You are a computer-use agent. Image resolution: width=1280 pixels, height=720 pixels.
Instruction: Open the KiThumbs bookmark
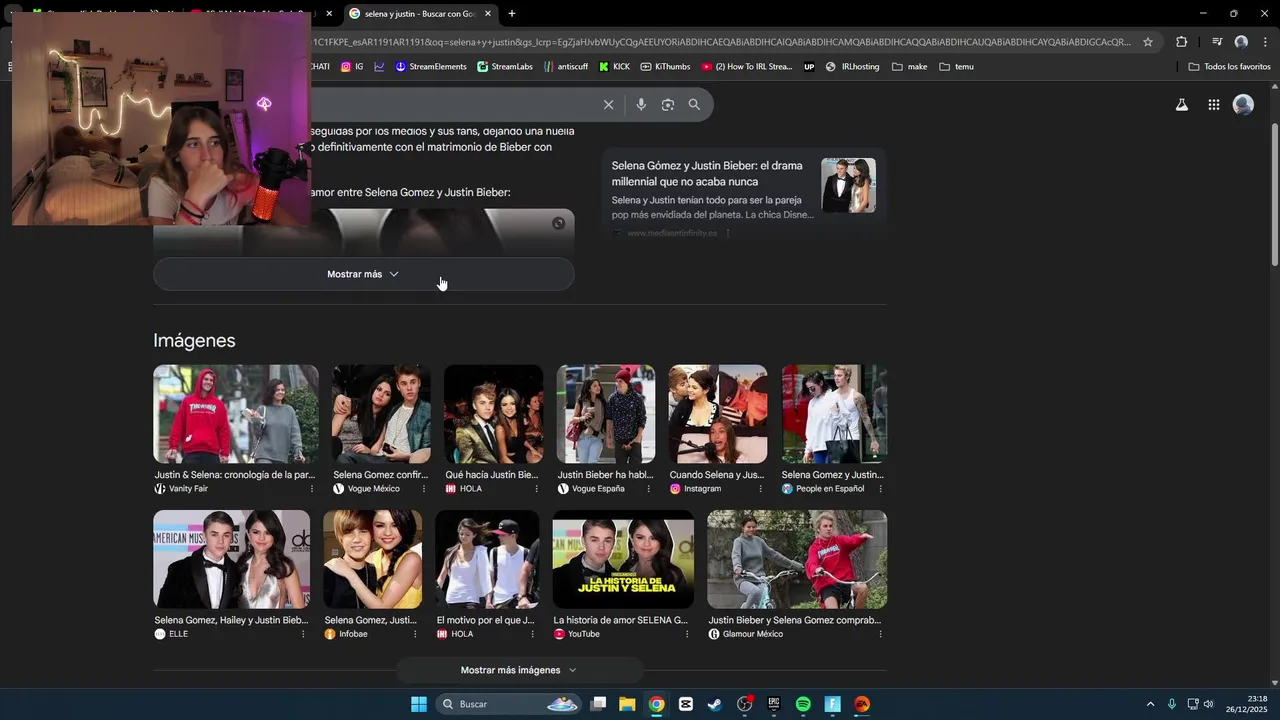pos(665,67)
